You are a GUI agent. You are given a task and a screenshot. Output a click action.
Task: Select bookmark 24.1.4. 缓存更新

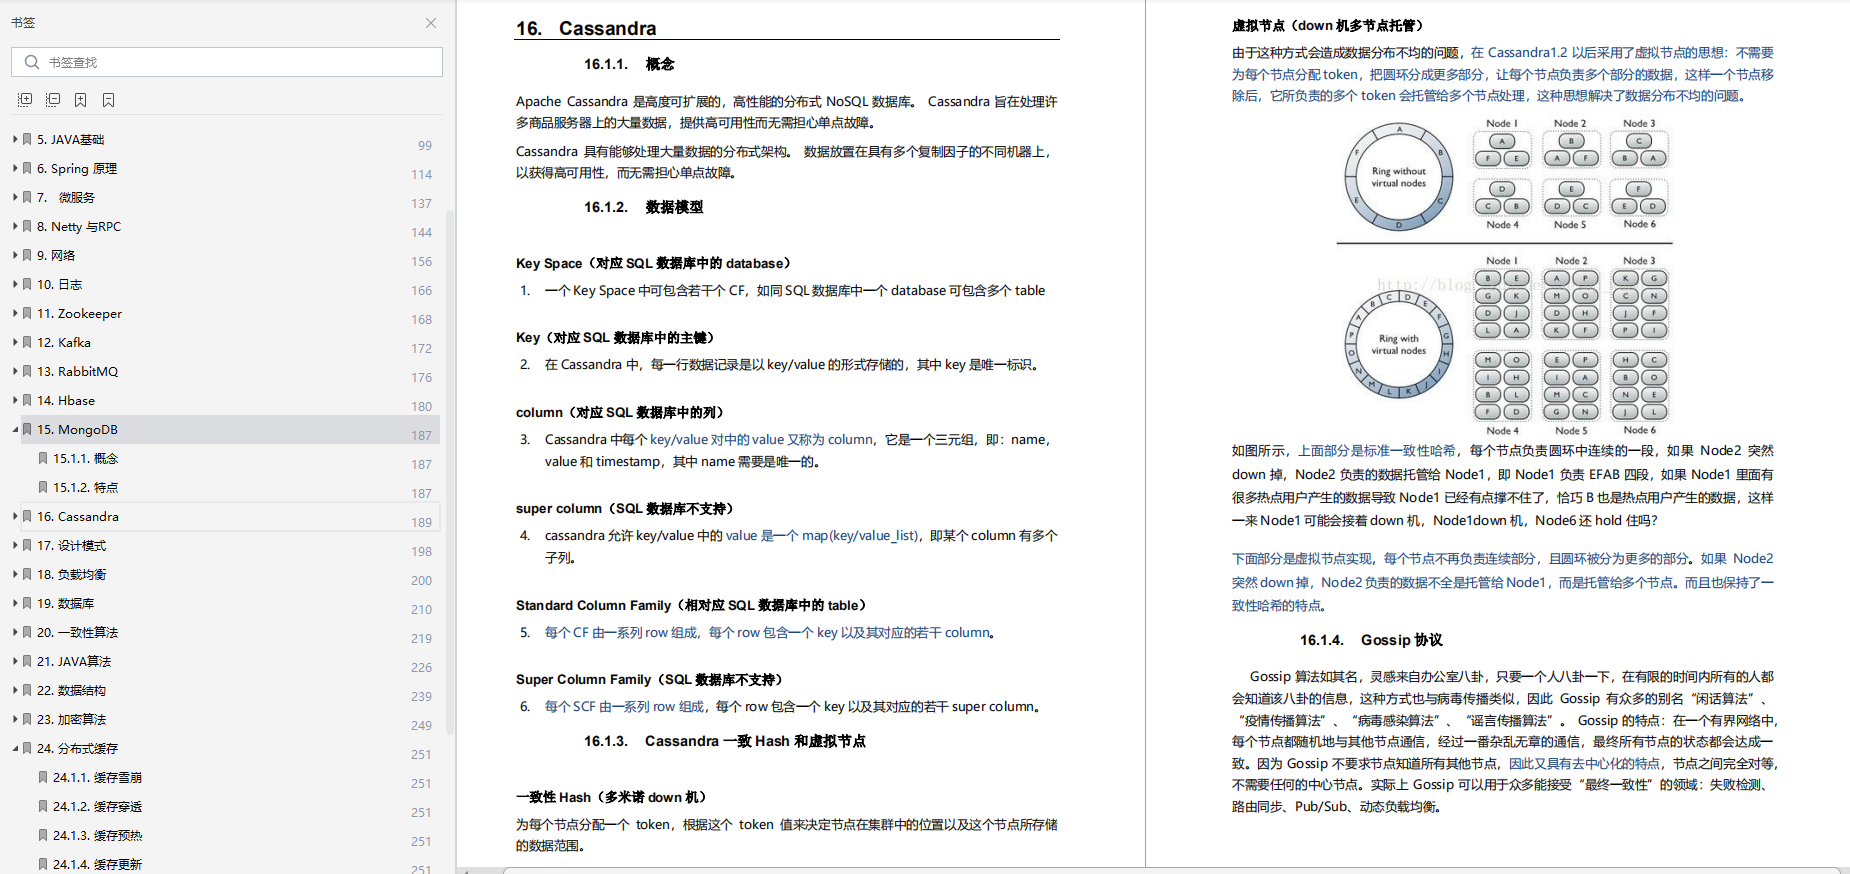point(98,865)
